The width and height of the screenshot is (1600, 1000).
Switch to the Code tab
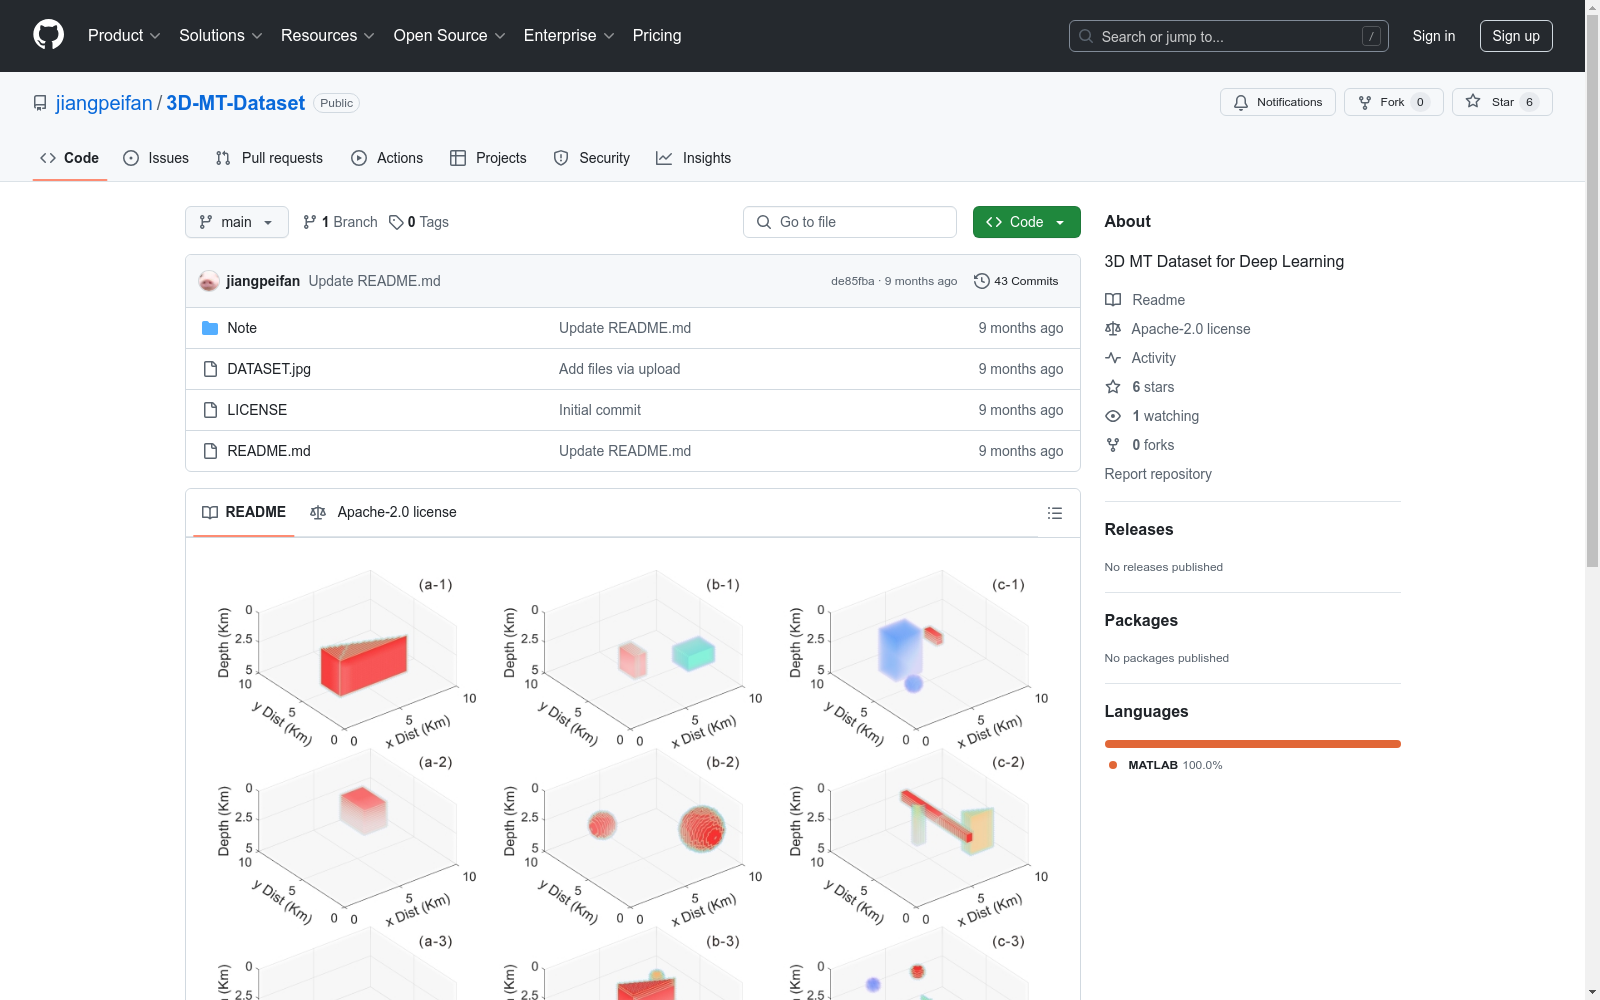[70, 158]
